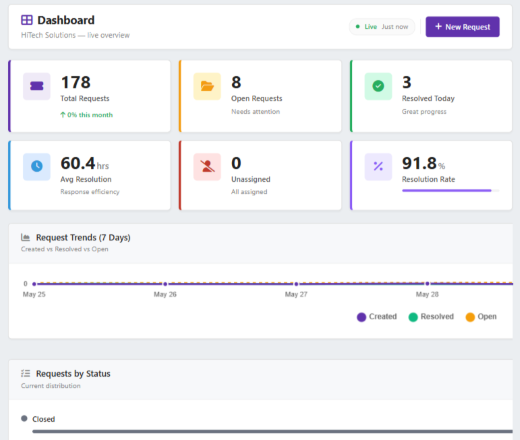Screen dimensions: 520x440
Task: Click the plus icon in New Request
Action: [x=438, y=26]
